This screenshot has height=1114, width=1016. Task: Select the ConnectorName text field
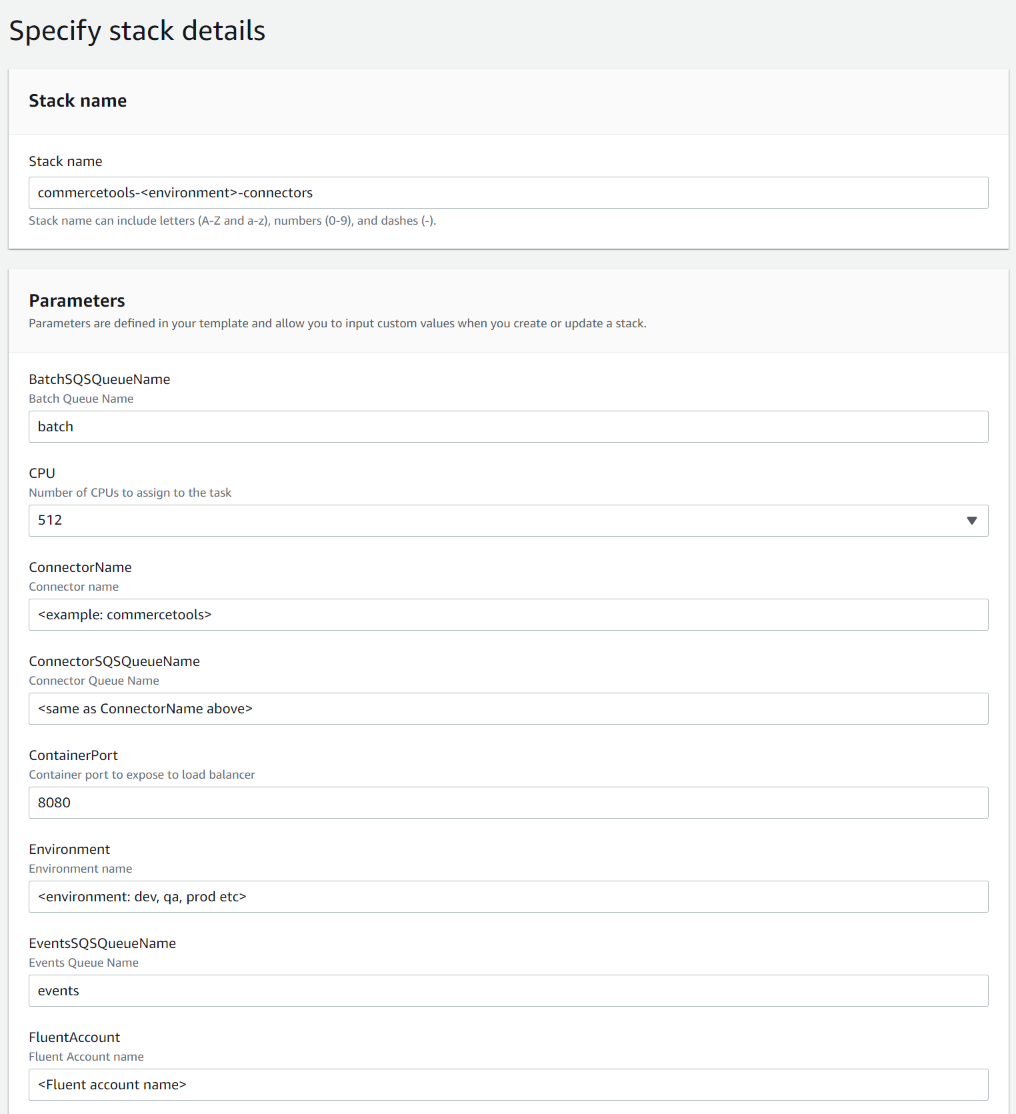point(508,615)
